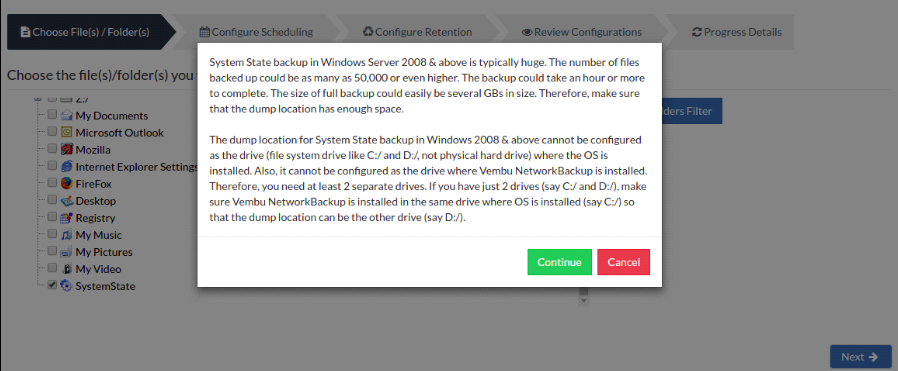This screenshot has width=898, height=371.
Task: Click the My Documents folder icon
Action: click(x=67, y=116)
